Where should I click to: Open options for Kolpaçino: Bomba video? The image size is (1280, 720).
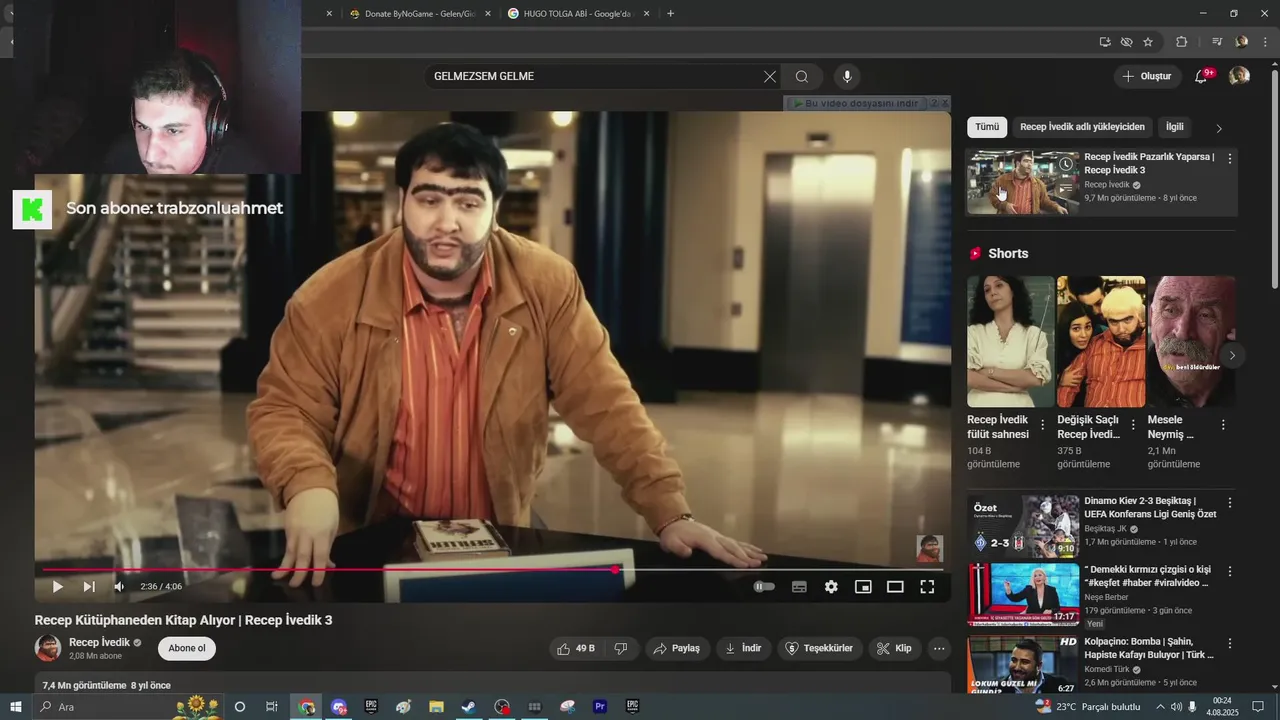(1230, 643)
